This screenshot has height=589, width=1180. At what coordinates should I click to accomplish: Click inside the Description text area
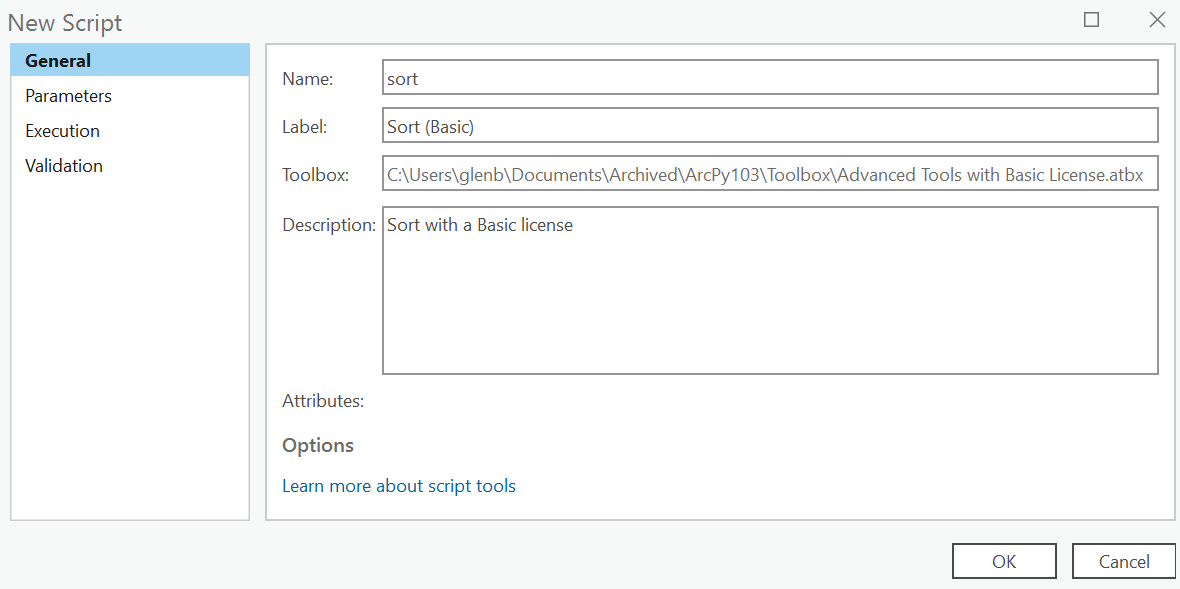(770, 290)
